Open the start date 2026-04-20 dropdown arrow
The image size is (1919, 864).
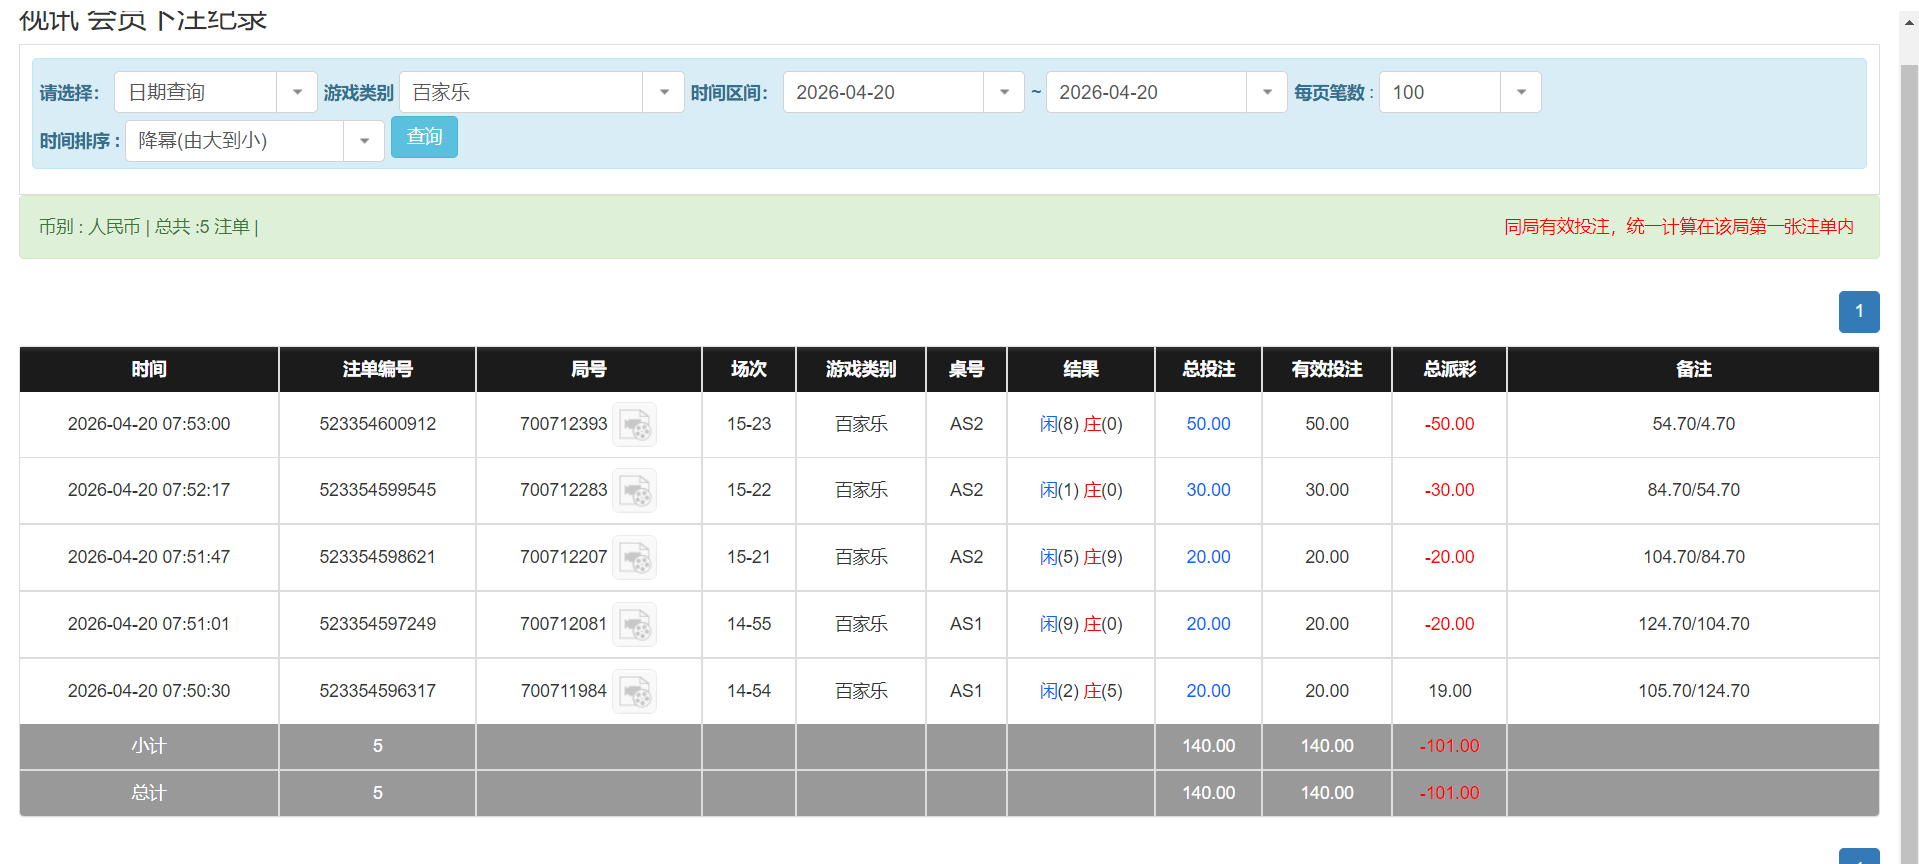coord(1004,92)
